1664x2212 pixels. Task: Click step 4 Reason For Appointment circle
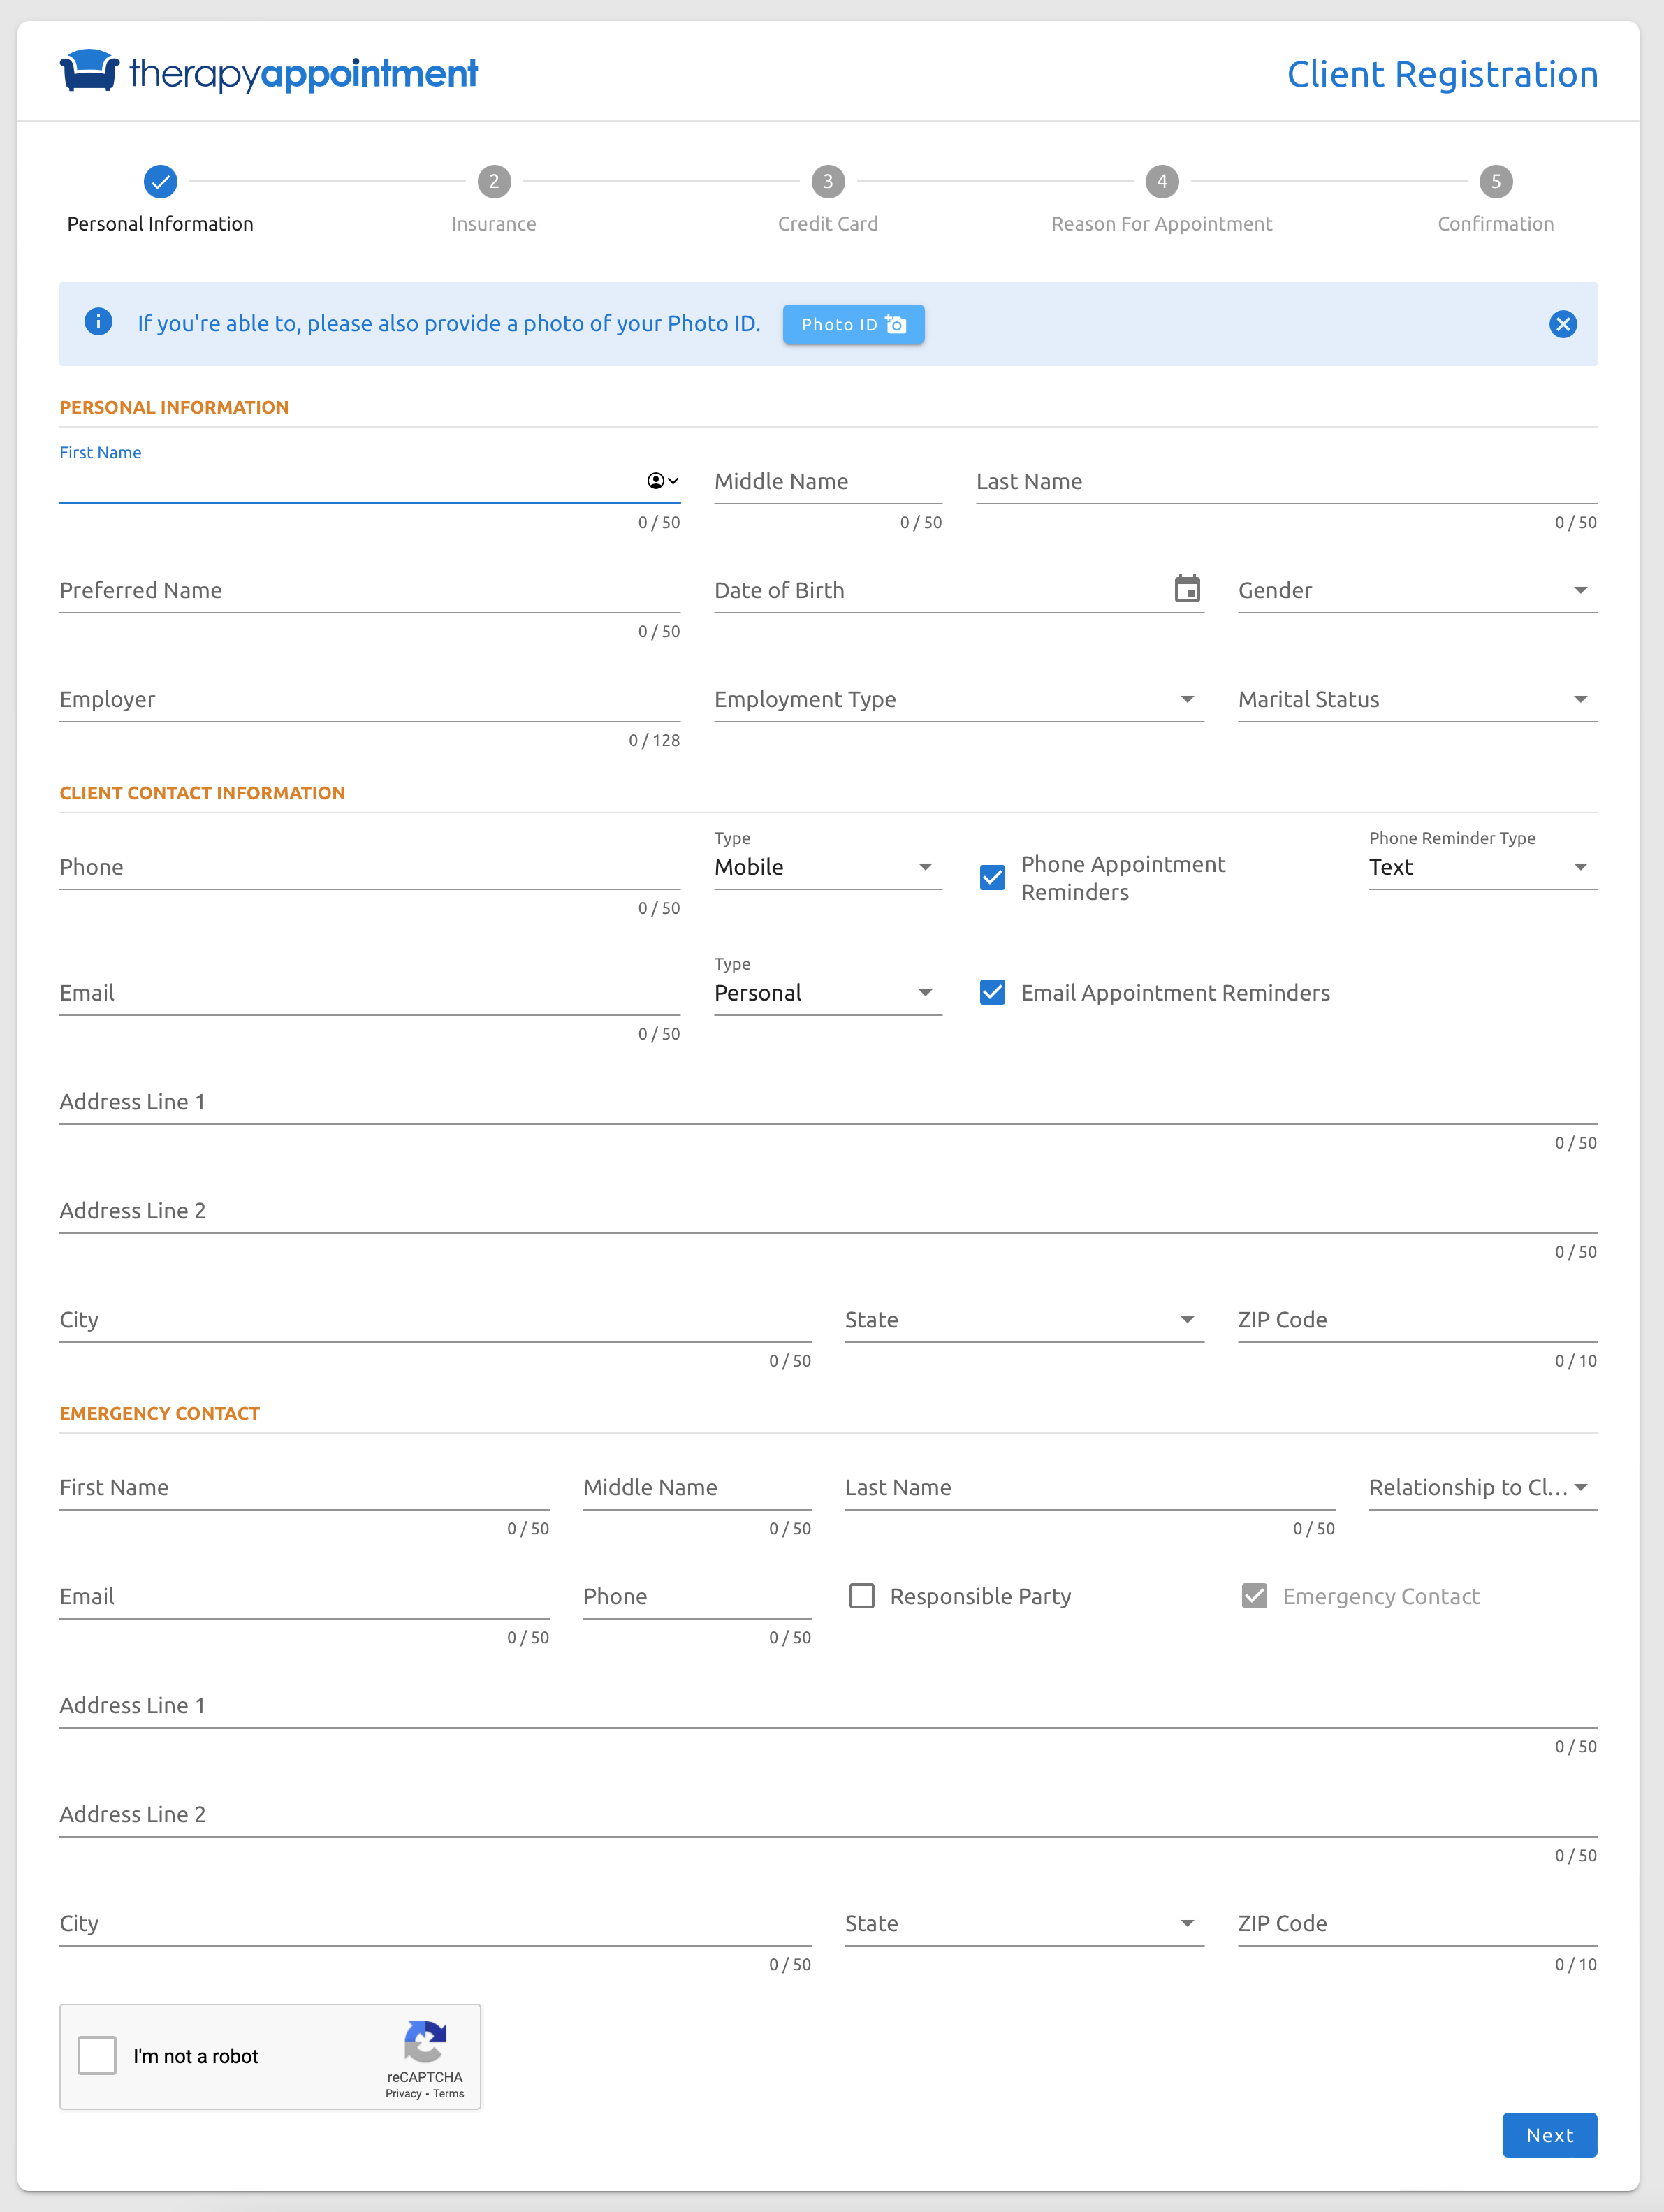(x=1161, y=181)
